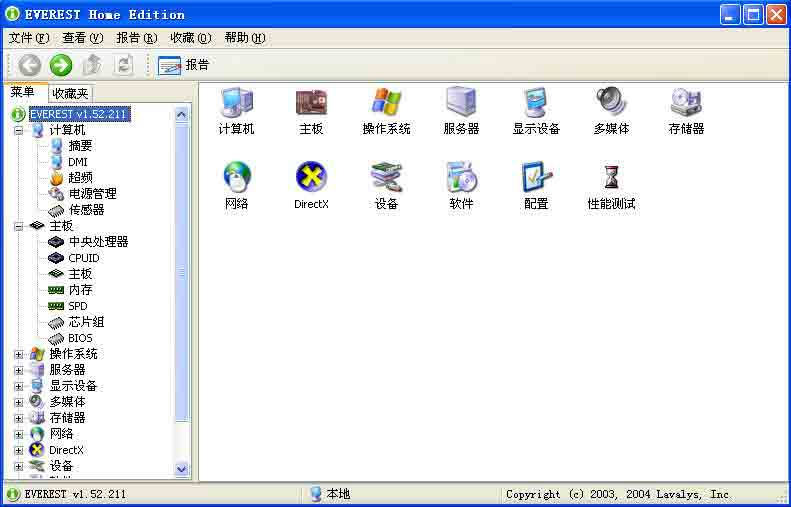Select DMI in the tree
This screenshot has height=507, width=791.
pos(78,162)
